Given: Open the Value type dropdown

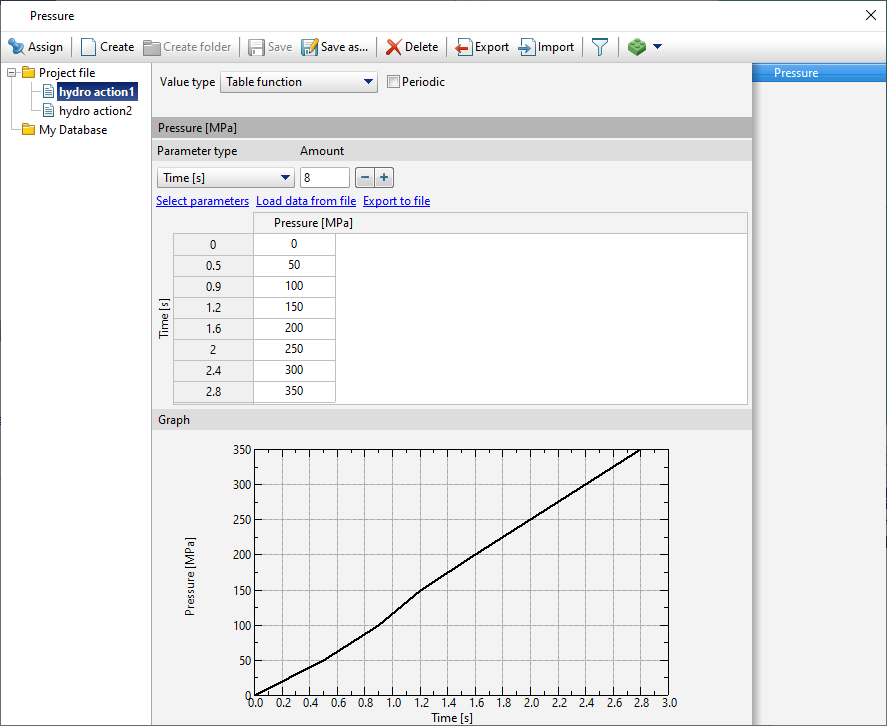Looking at the screenshot, I should 298,82.
